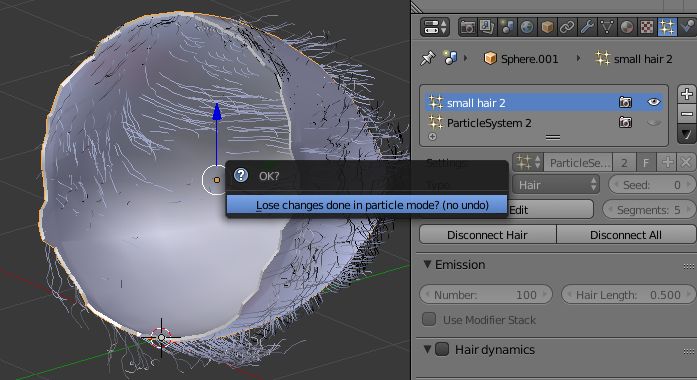697x380 pixels.
Task: Select the Particles sparkle tab
Action: pos(667,27)
